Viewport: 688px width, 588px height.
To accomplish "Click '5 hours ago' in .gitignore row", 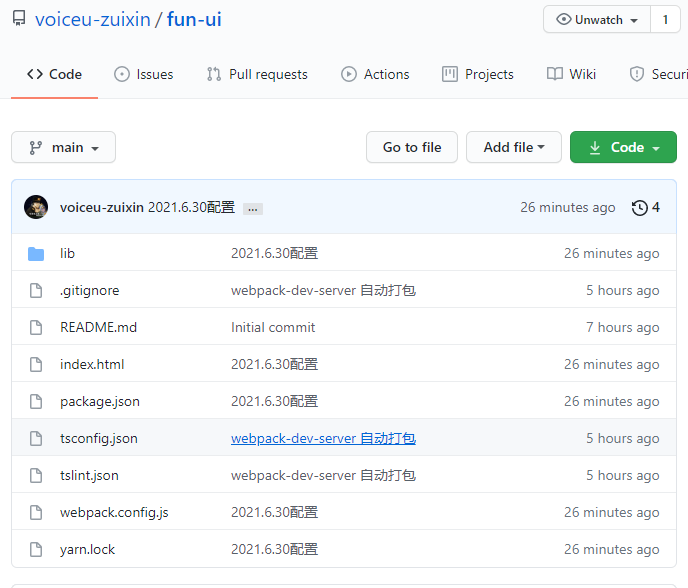I will click(623, 290).
